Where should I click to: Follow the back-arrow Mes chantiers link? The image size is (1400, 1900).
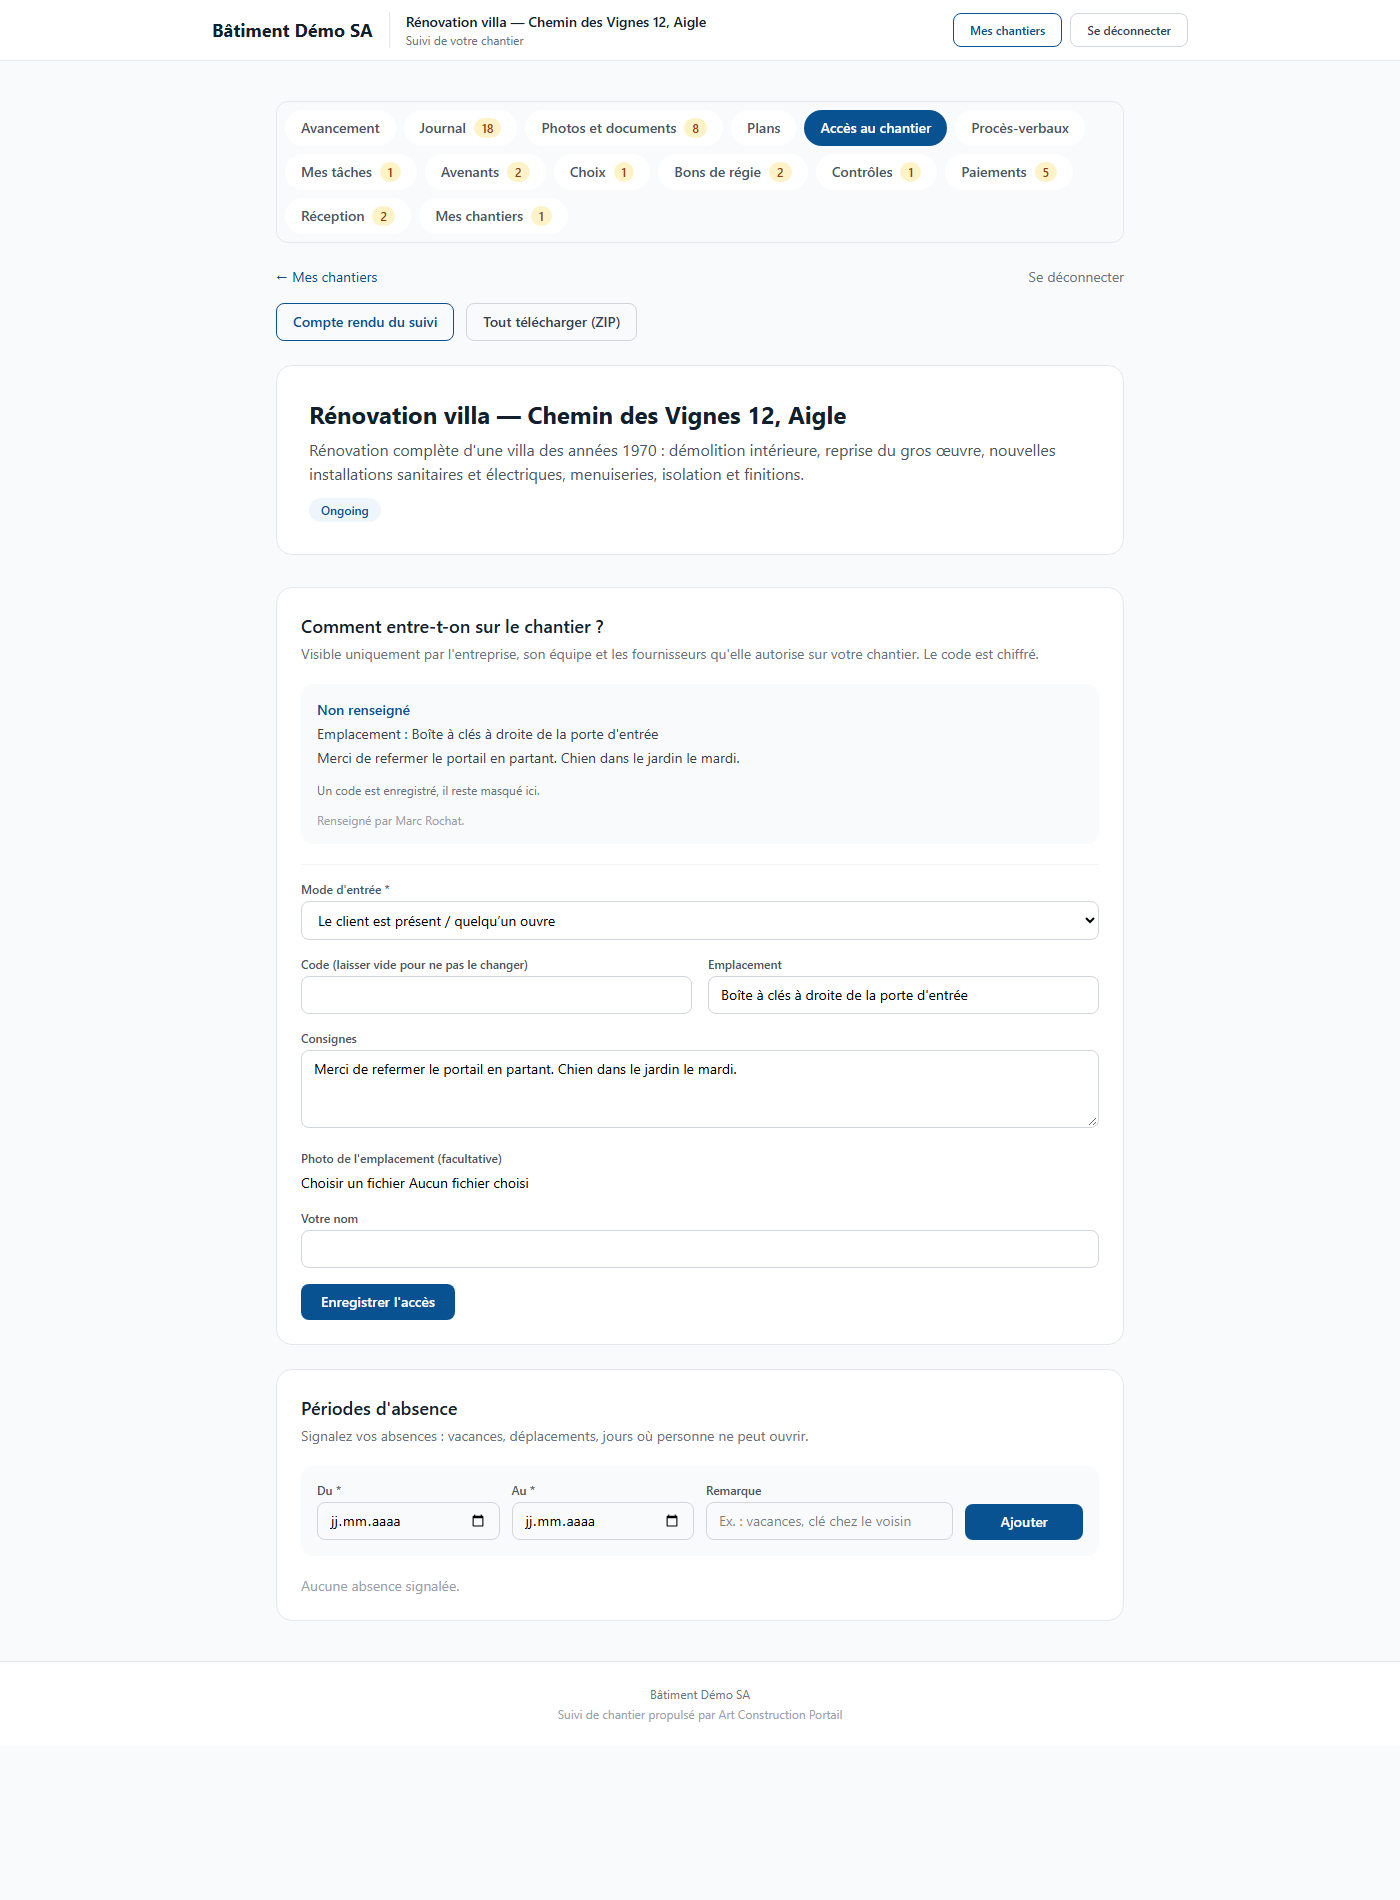pos(327,277)
